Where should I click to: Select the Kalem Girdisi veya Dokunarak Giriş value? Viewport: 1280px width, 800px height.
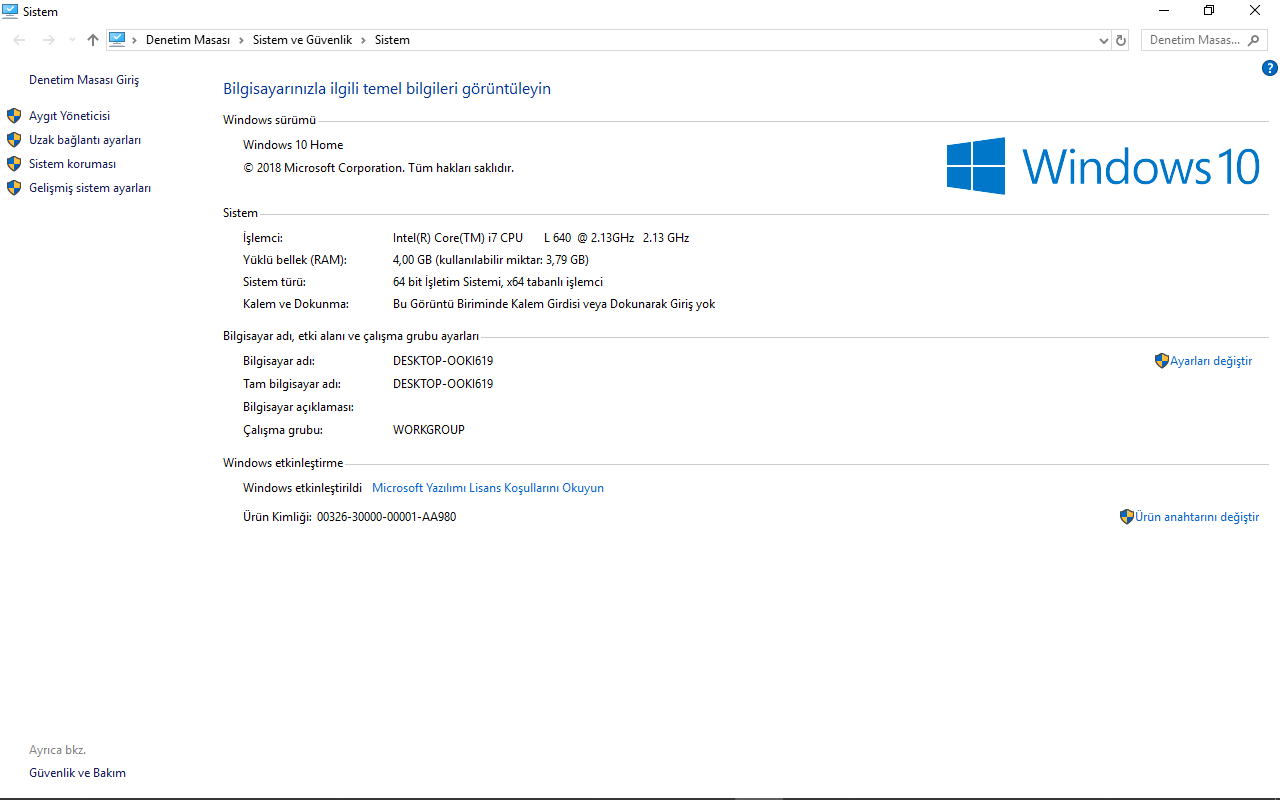[554, 304]
